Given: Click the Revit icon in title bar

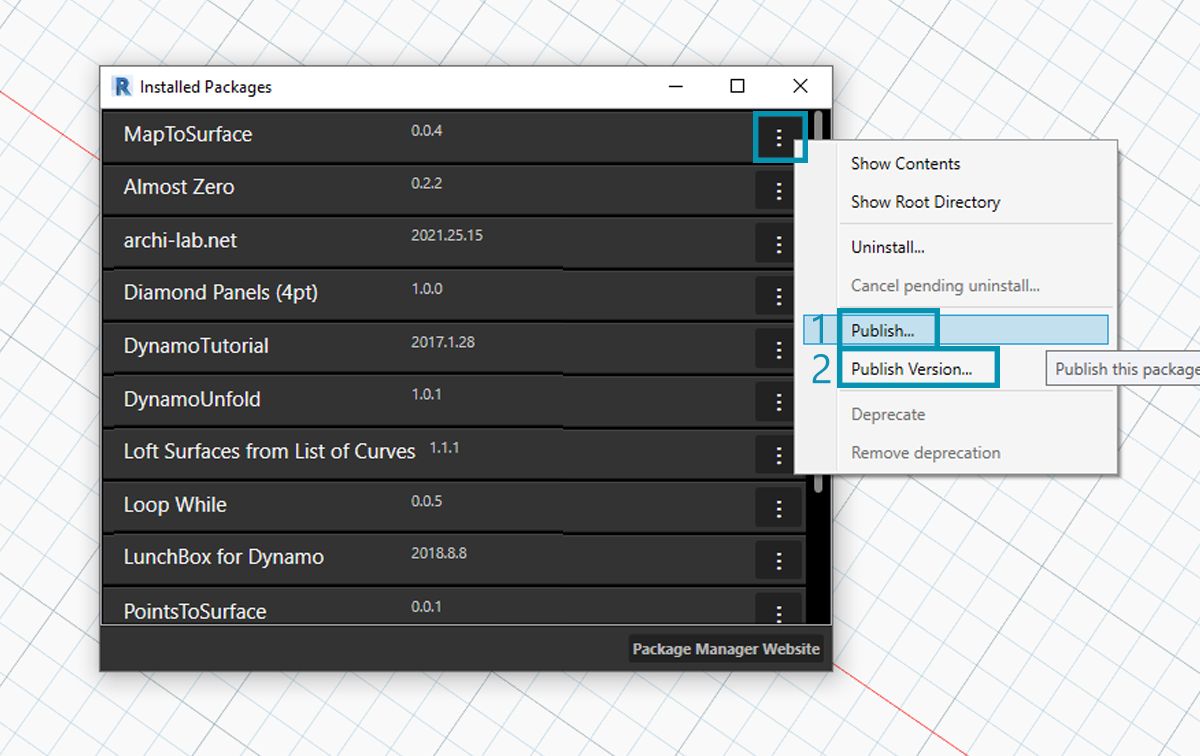Looking at the screenshot, I should (122, 87).
